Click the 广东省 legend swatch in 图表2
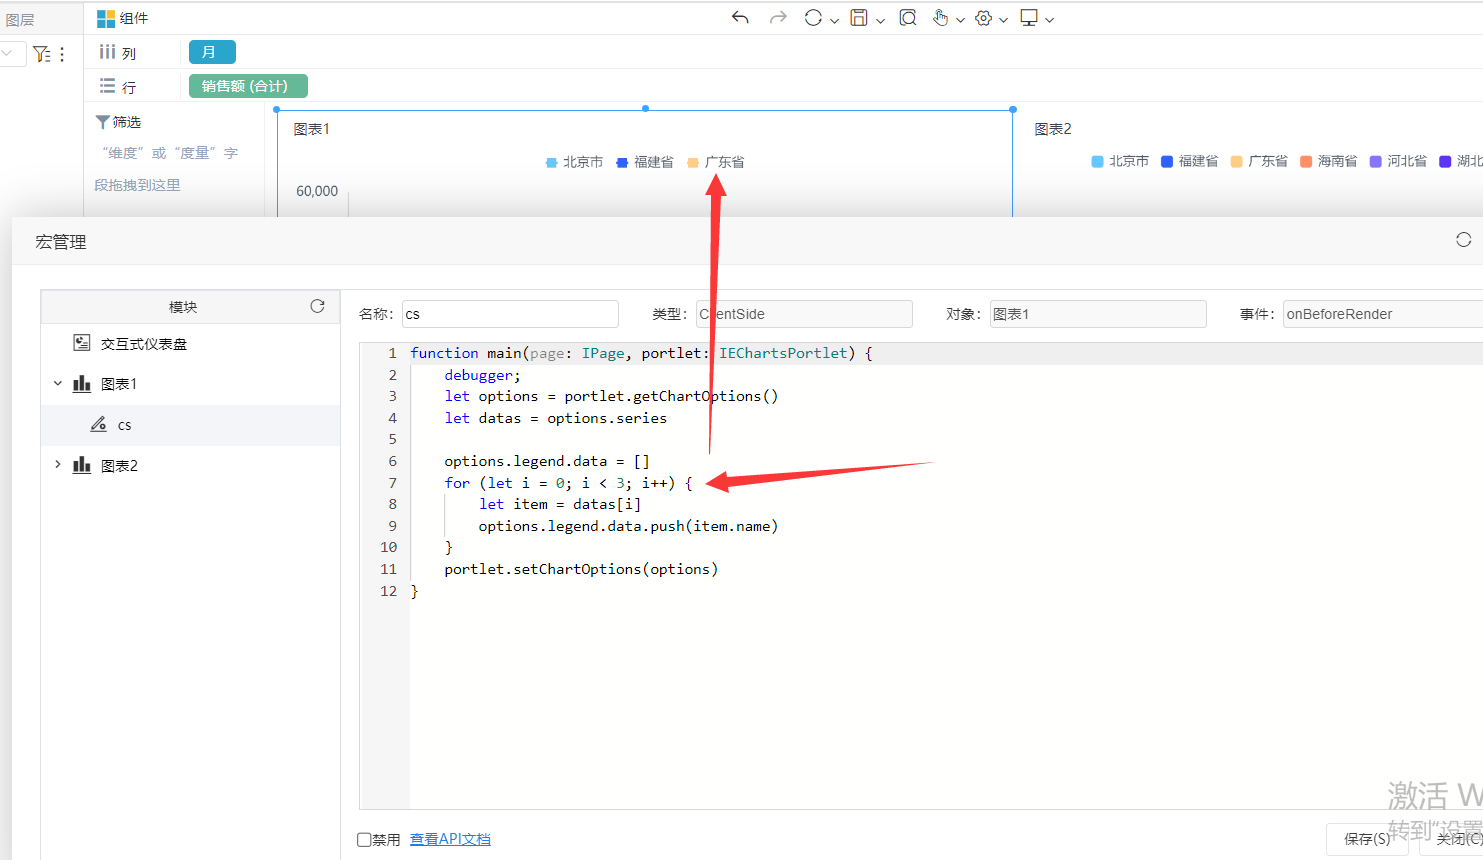The width and height of the screenshot is (1483, 860). [1237, 161]
